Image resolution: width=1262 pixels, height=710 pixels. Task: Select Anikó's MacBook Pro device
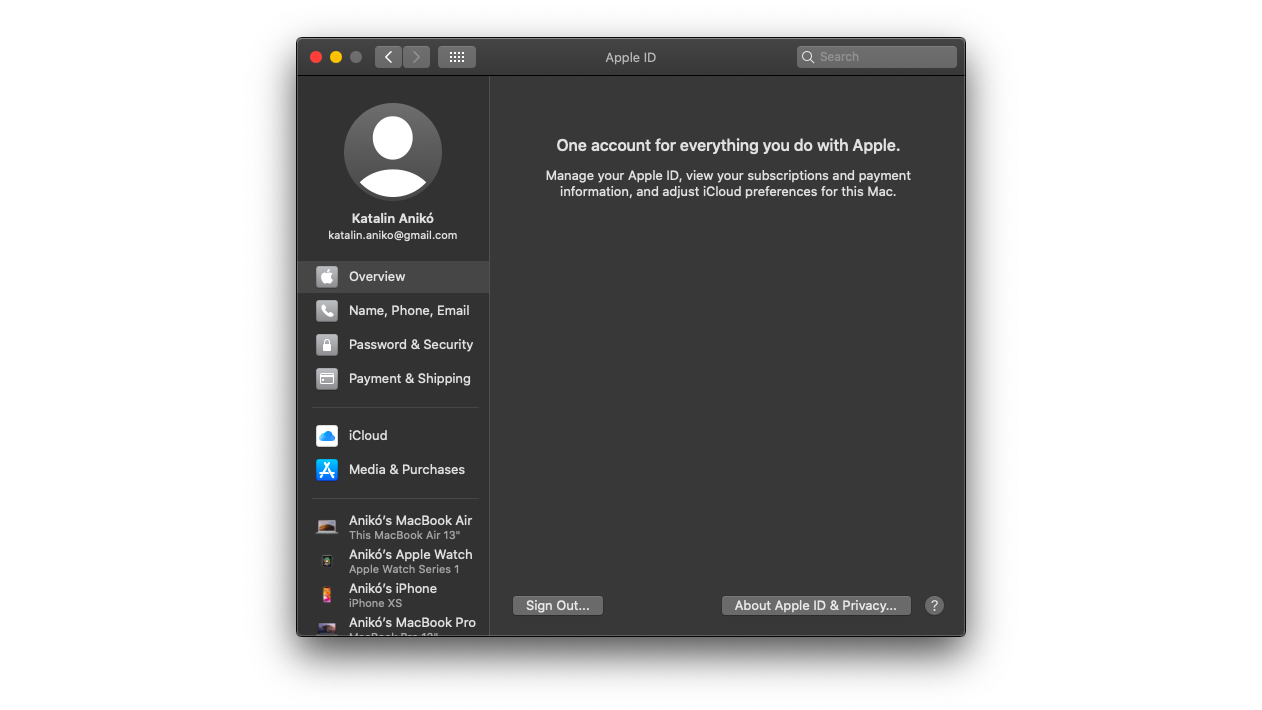(393, 625)
